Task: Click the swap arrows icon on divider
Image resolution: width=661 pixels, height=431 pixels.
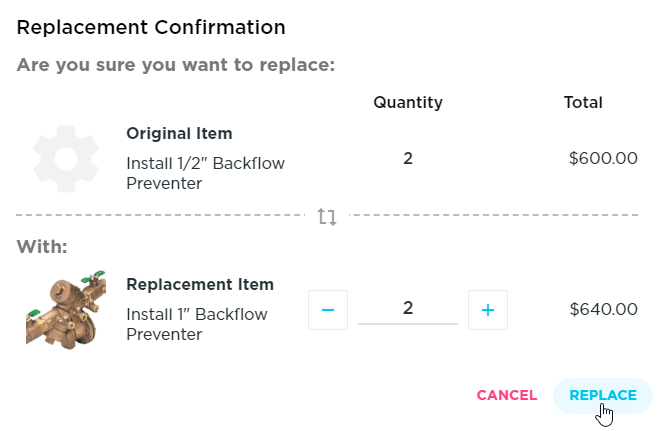Action: coord(327,216)
